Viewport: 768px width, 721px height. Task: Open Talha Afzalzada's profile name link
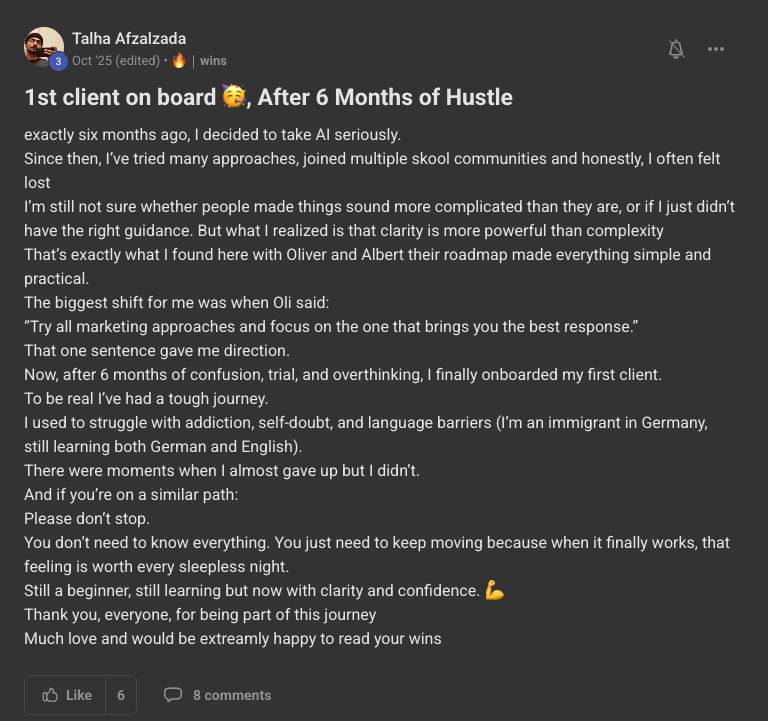[x=129, y=39]
